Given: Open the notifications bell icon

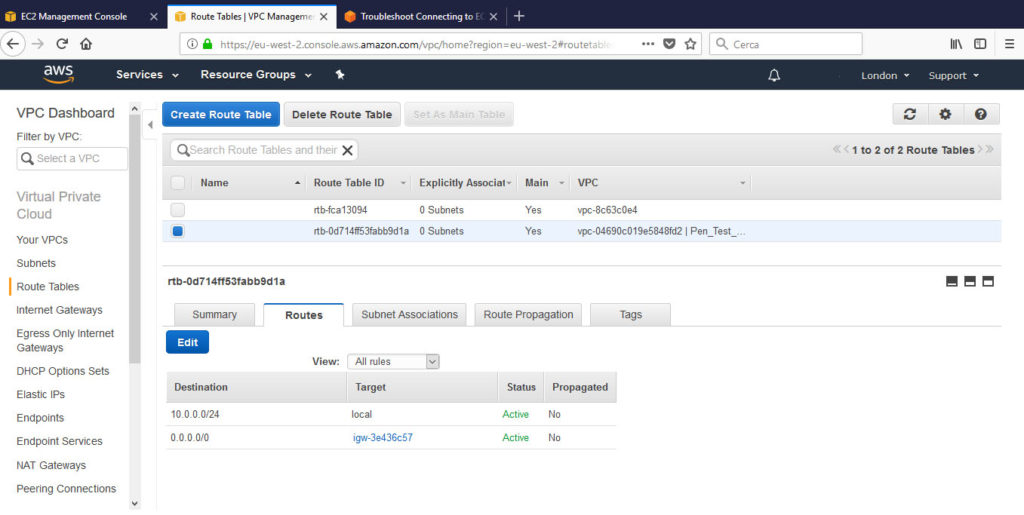Looking at the screenshot, I should pos(774,75).
